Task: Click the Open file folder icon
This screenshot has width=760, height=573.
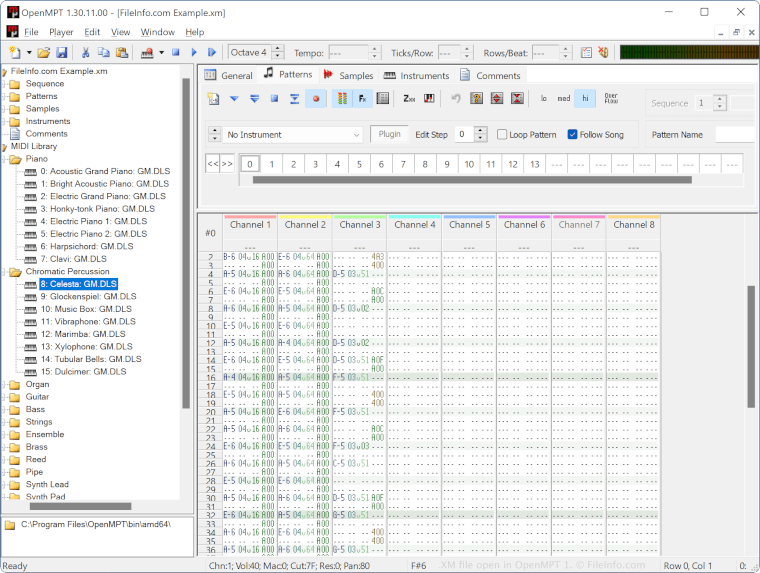Action: [44, 52]
